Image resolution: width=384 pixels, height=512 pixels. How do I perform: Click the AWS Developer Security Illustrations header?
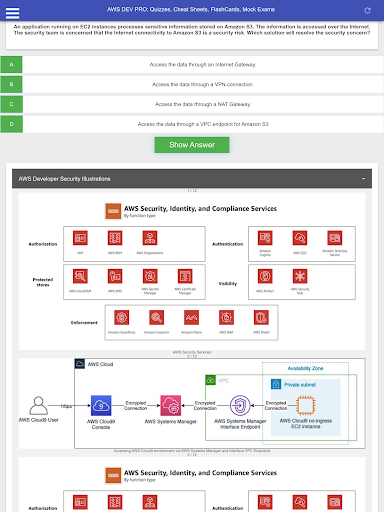pos(192,179)
